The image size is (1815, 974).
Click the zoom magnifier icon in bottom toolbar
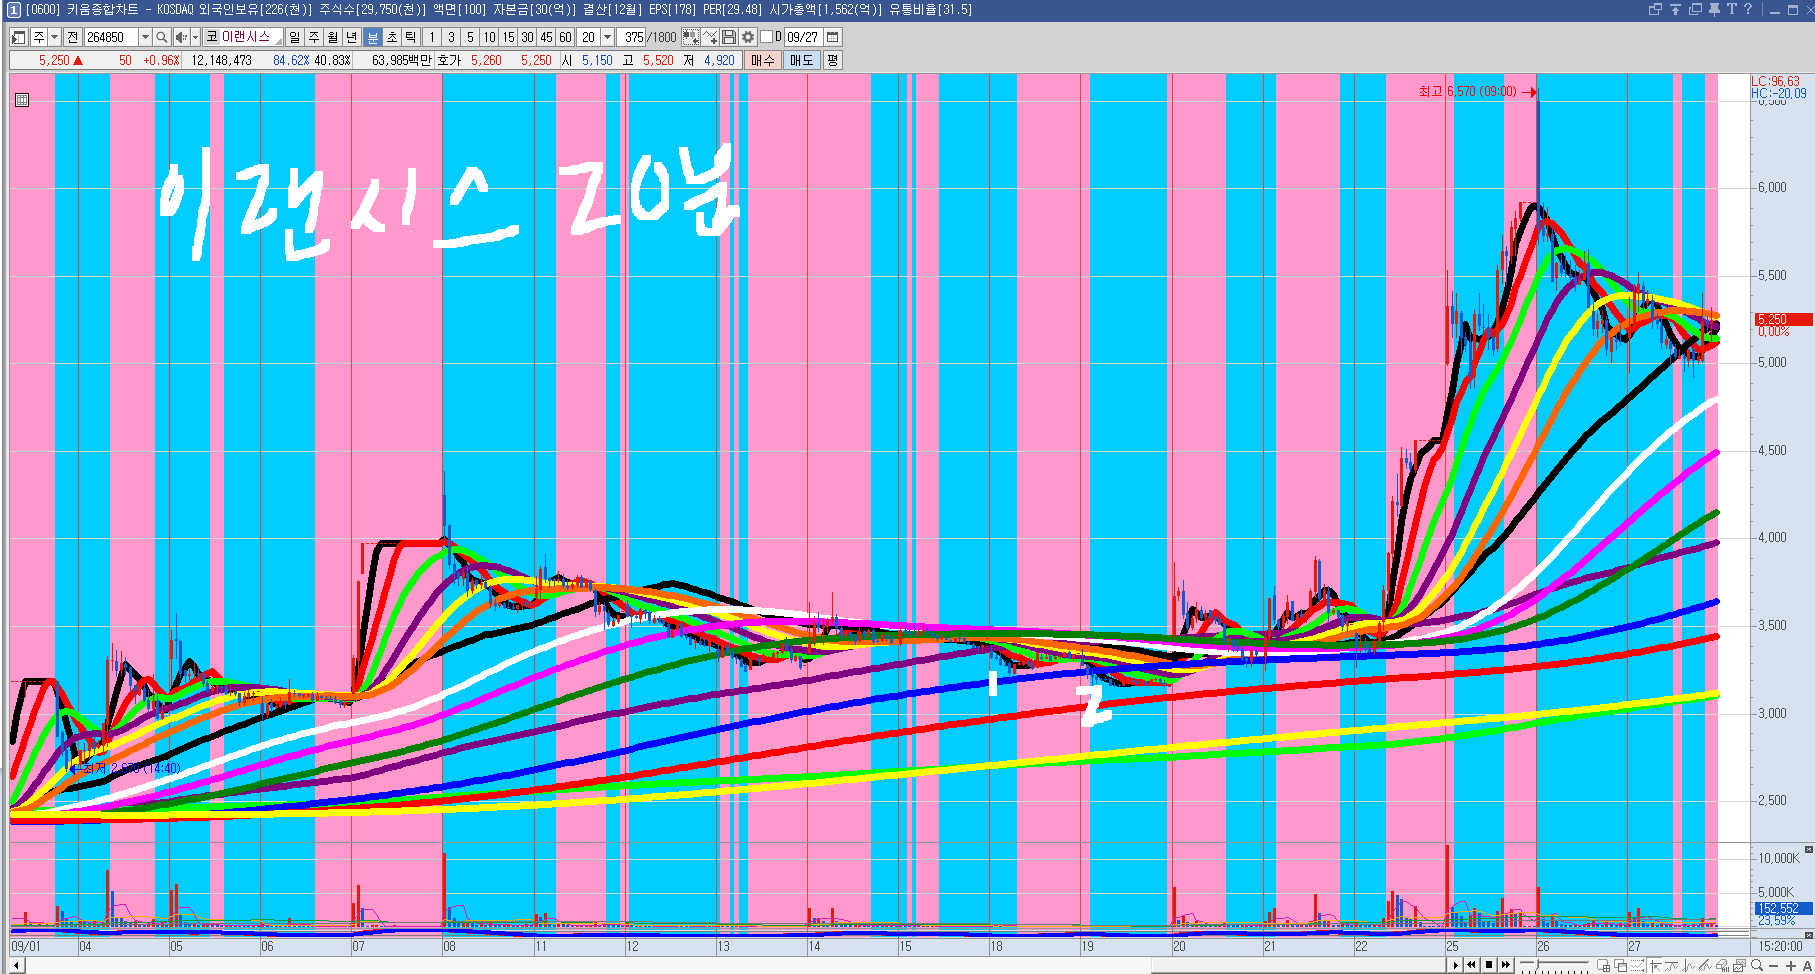pyautogui.click(x=1757, y=965)
